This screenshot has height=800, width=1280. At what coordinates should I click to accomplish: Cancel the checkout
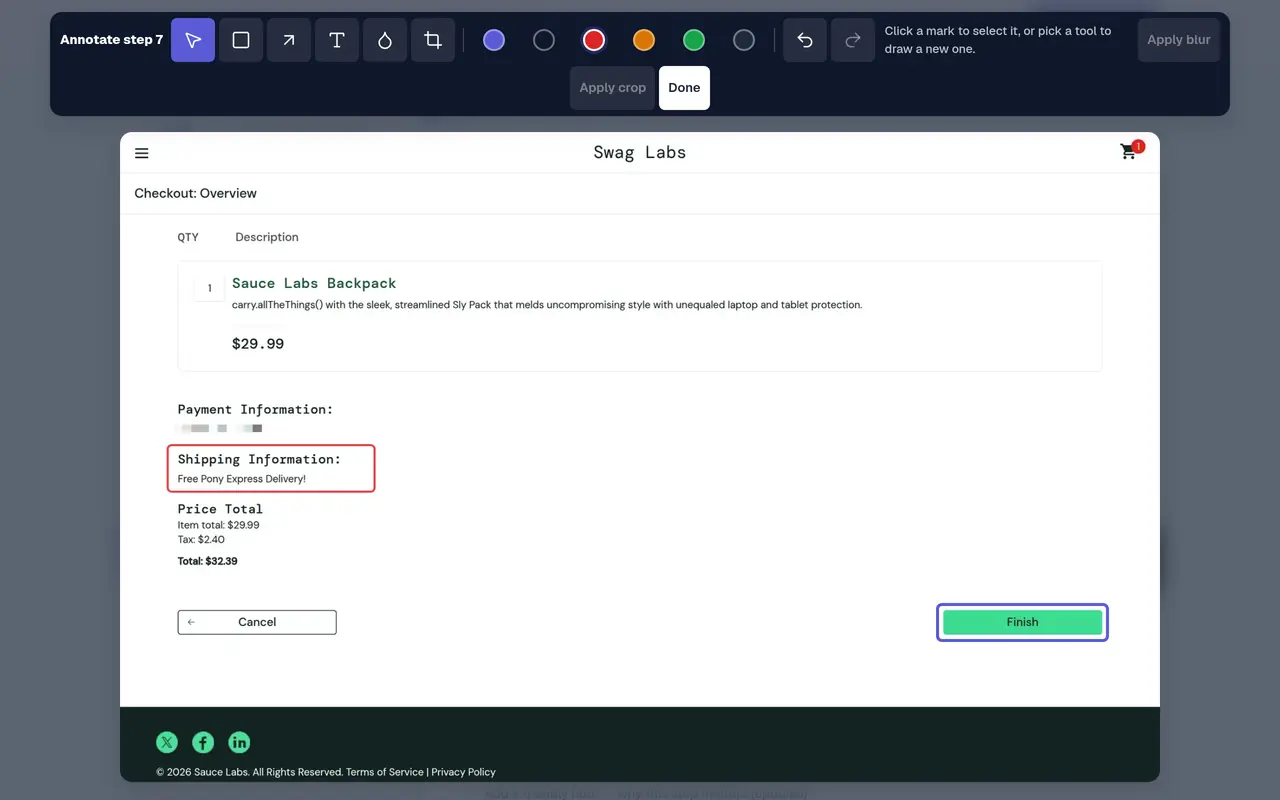pyautogui.click(x=257, y=622)
